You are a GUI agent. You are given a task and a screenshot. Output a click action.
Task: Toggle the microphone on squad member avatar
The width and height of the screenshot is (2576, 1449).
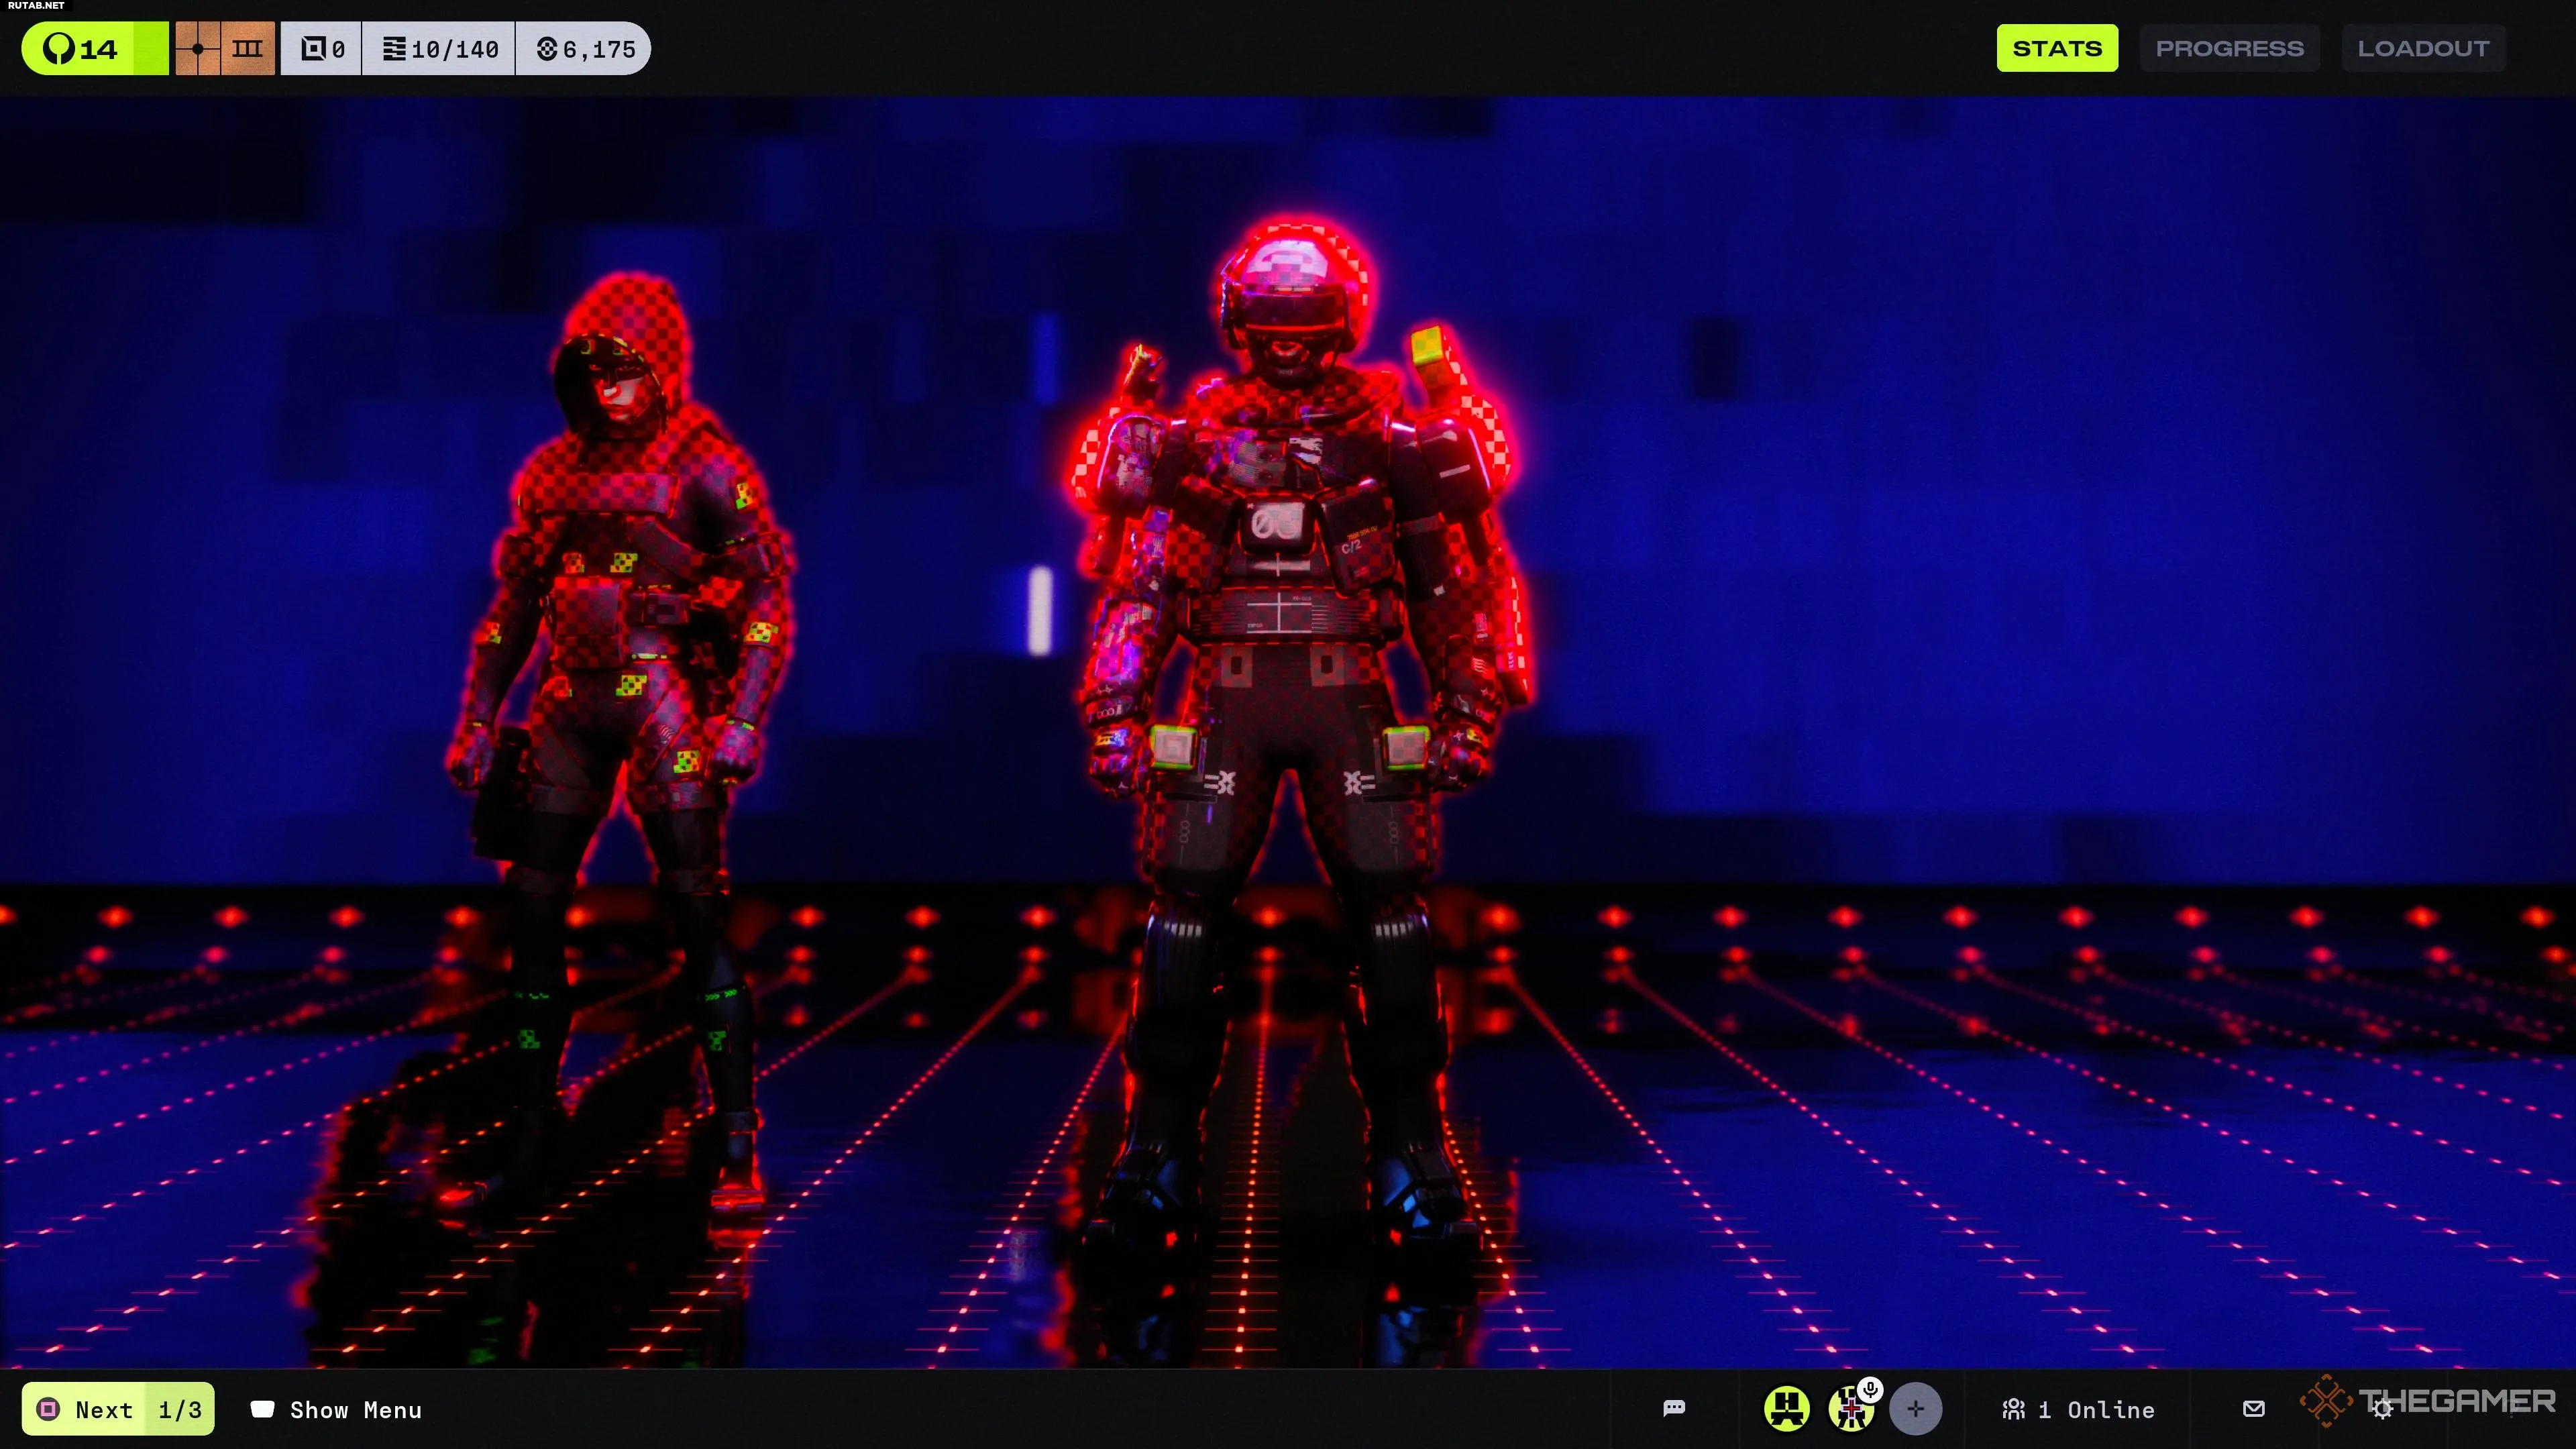pyautogui.click(x=1870, y=1389)
